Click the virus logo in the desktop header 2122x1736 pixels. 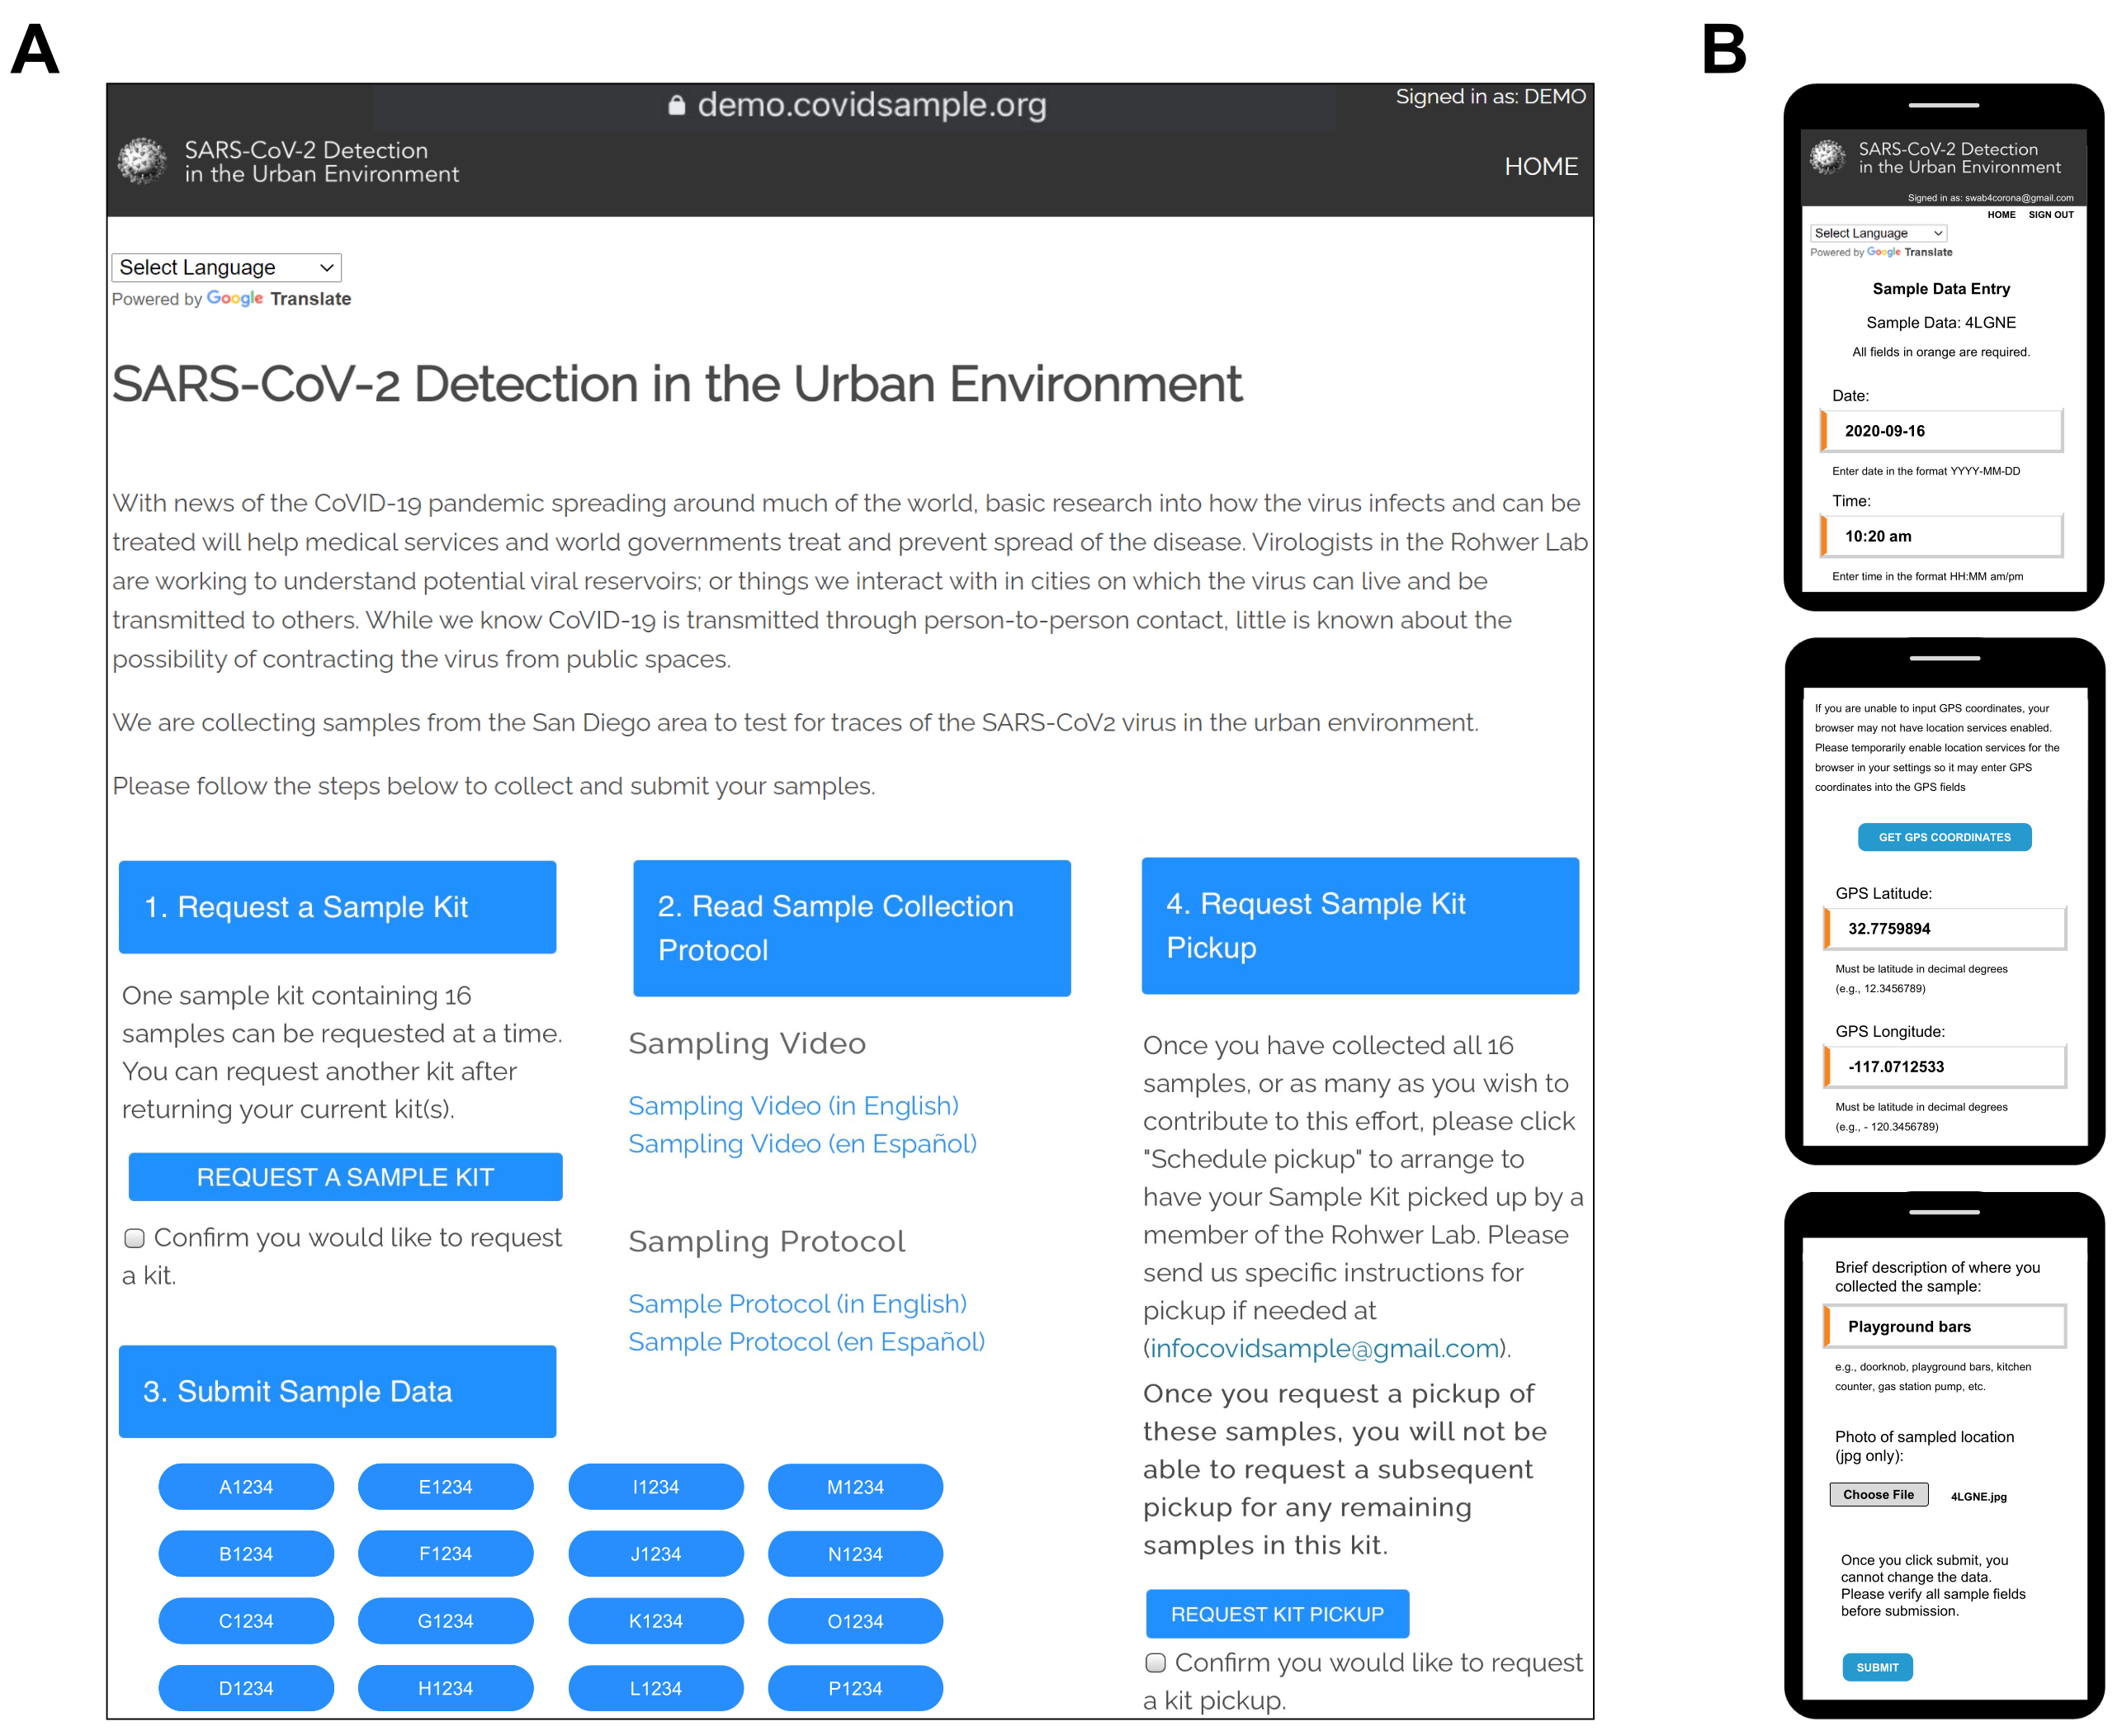pos(142,161)
